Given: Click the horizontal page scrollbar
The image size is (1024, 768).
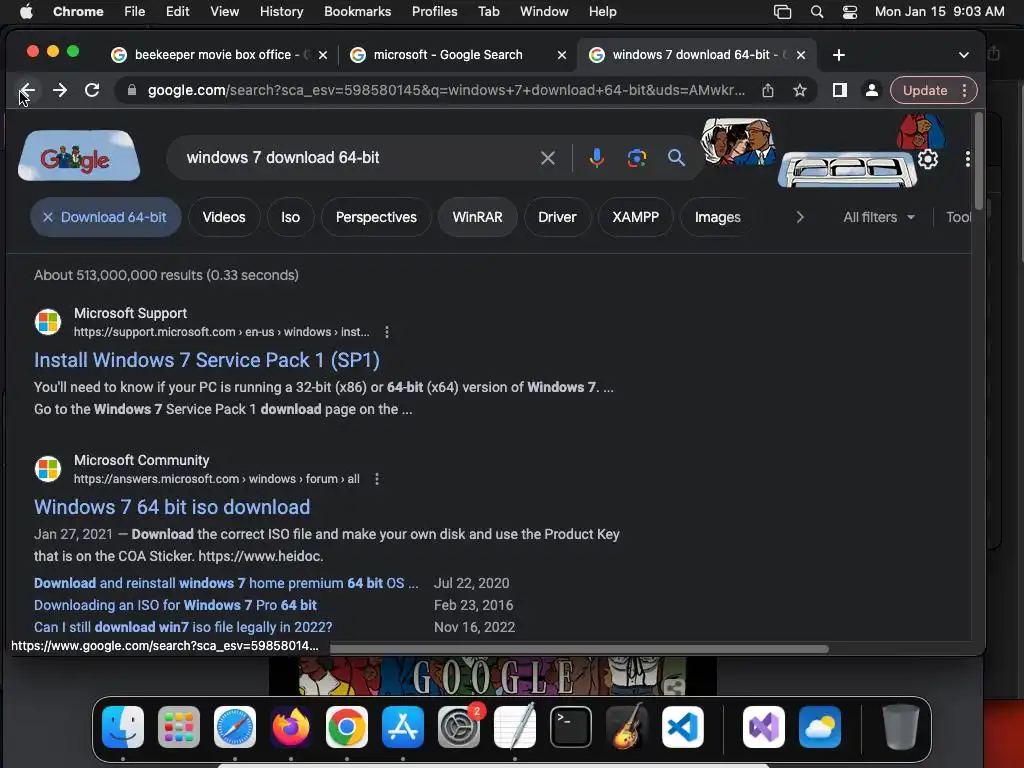Looking at the screenshot, I should point(579,648).
